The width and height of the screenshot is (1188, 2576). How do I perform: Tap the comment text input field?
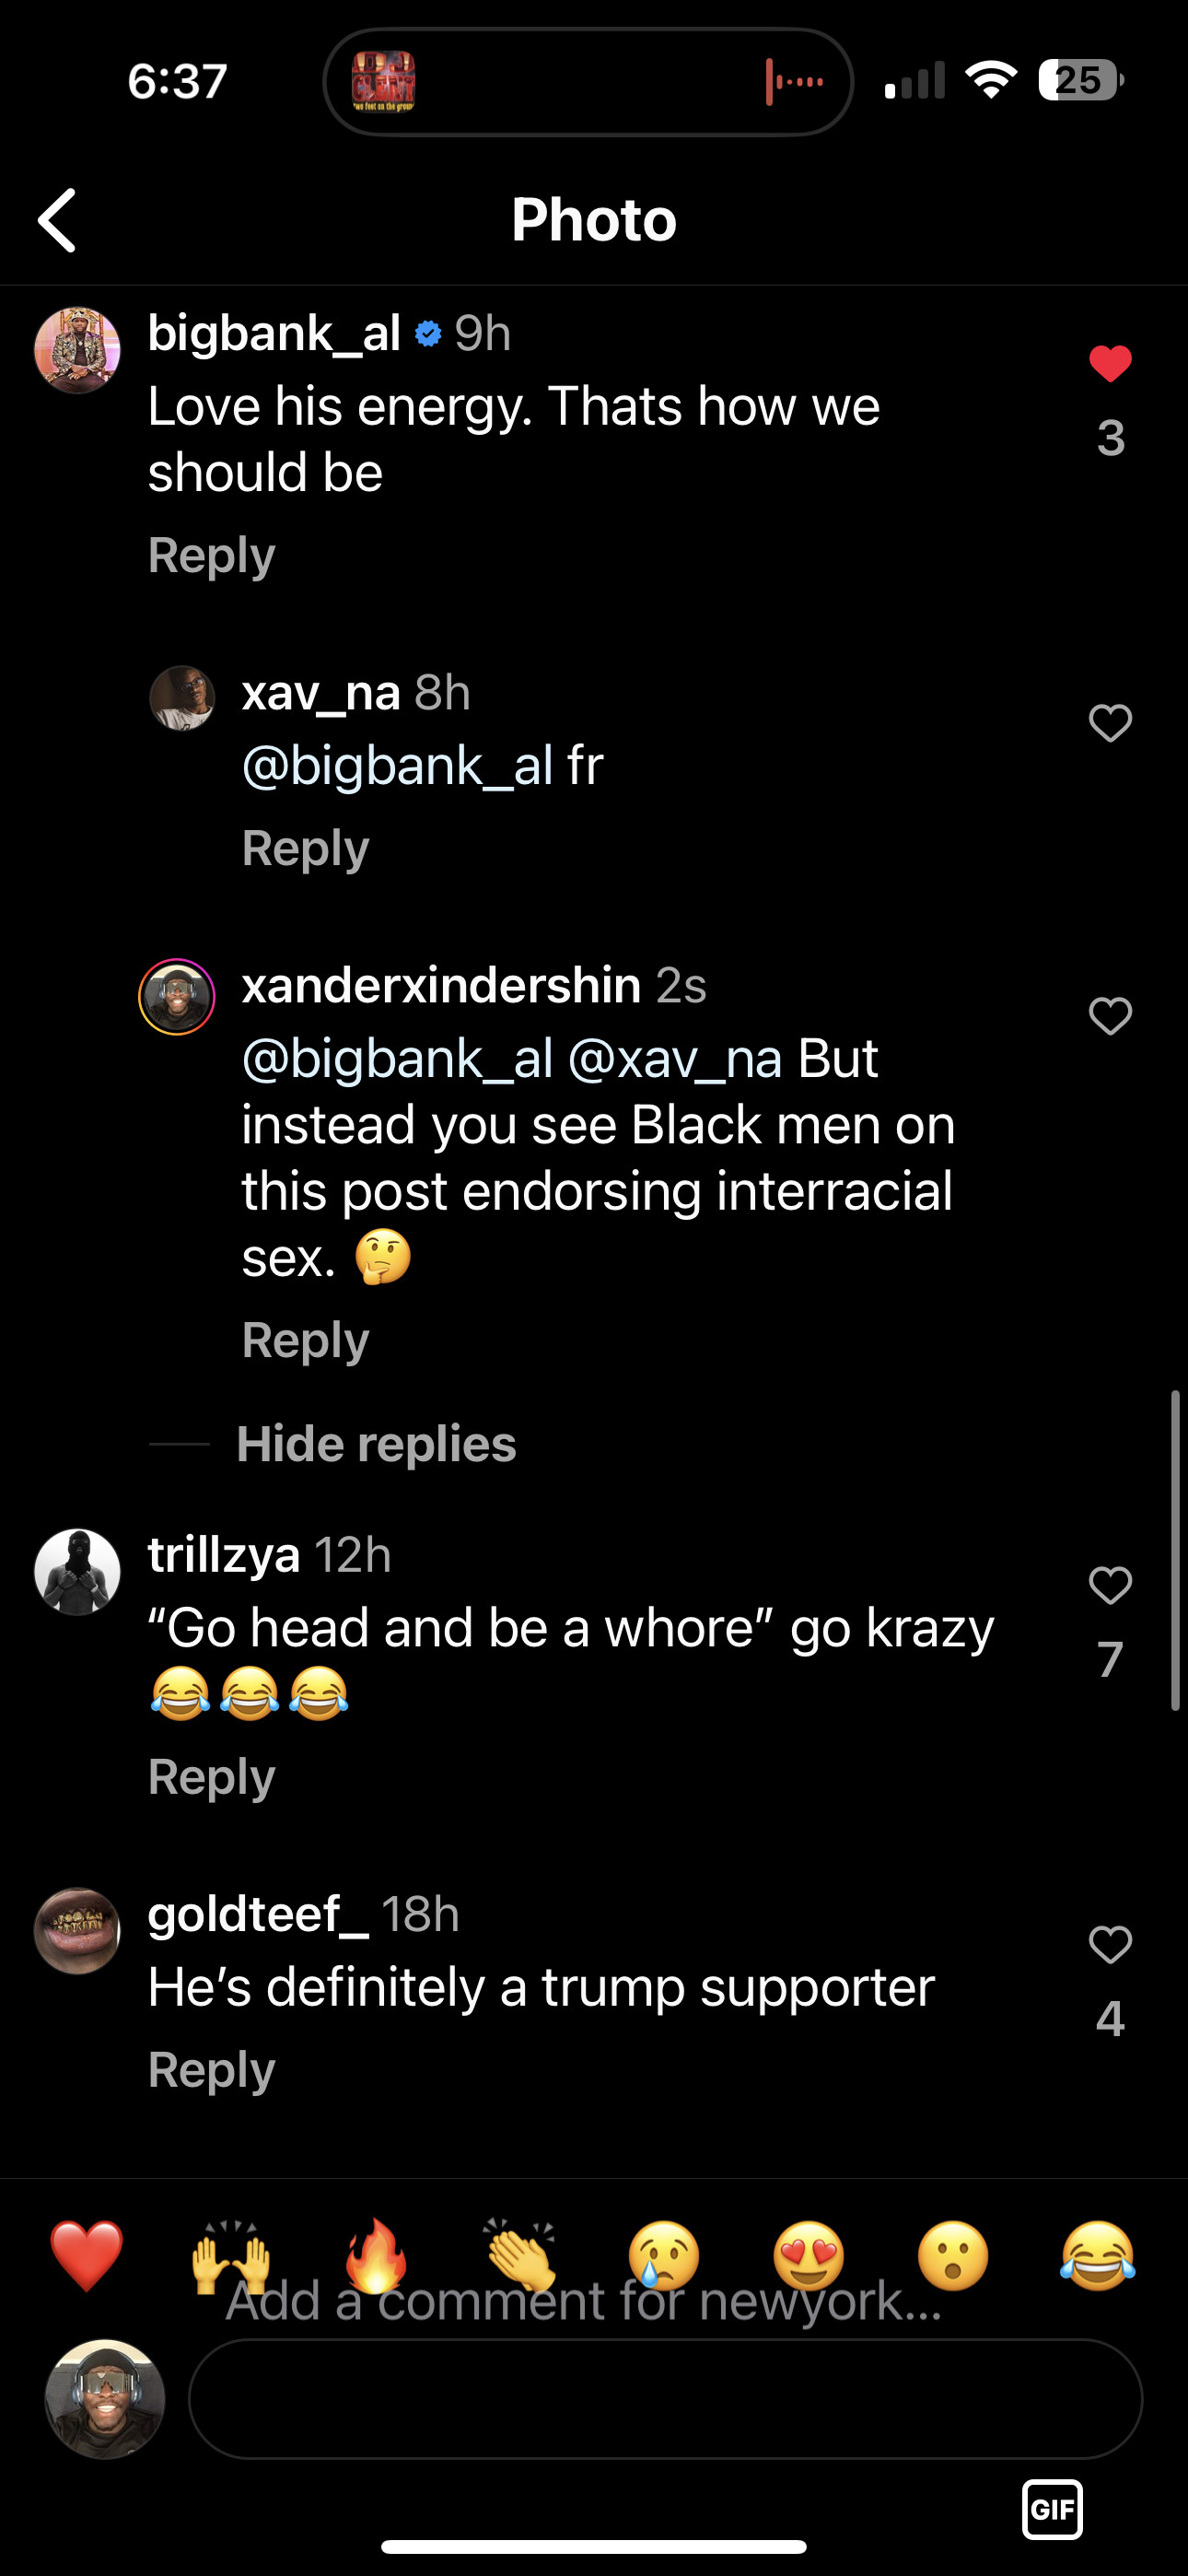coord(665,2398)
